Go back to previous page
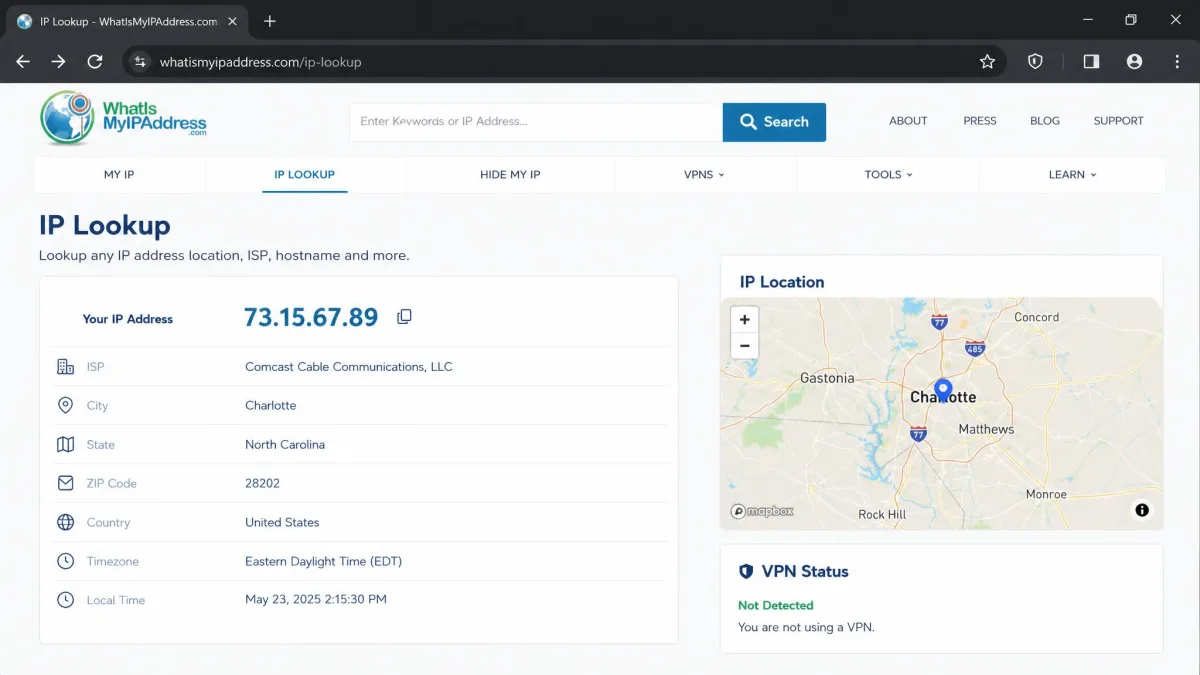Viewport: 1200px width, 675px height. coord(23,62)
